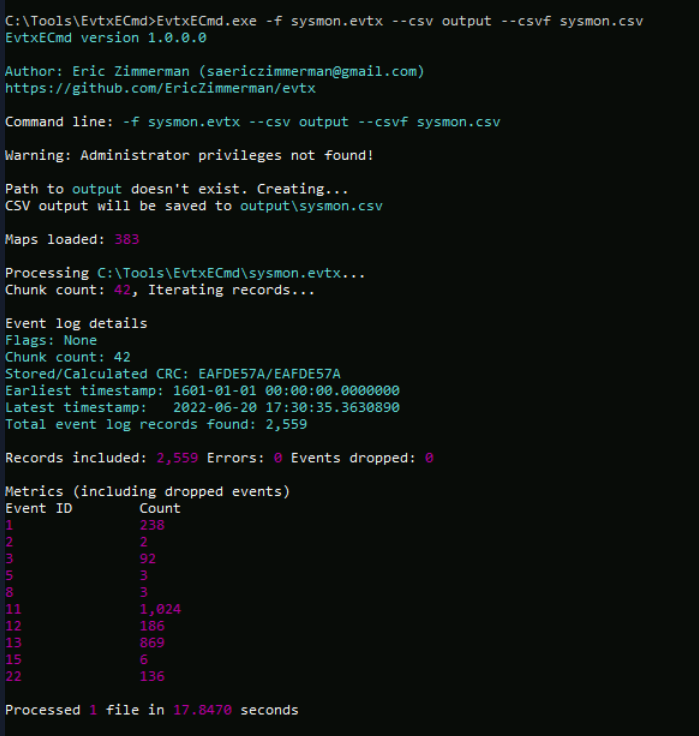
Task: Click the 'Command line: -f sysmon.evtx' line
Action: (253, 122)
